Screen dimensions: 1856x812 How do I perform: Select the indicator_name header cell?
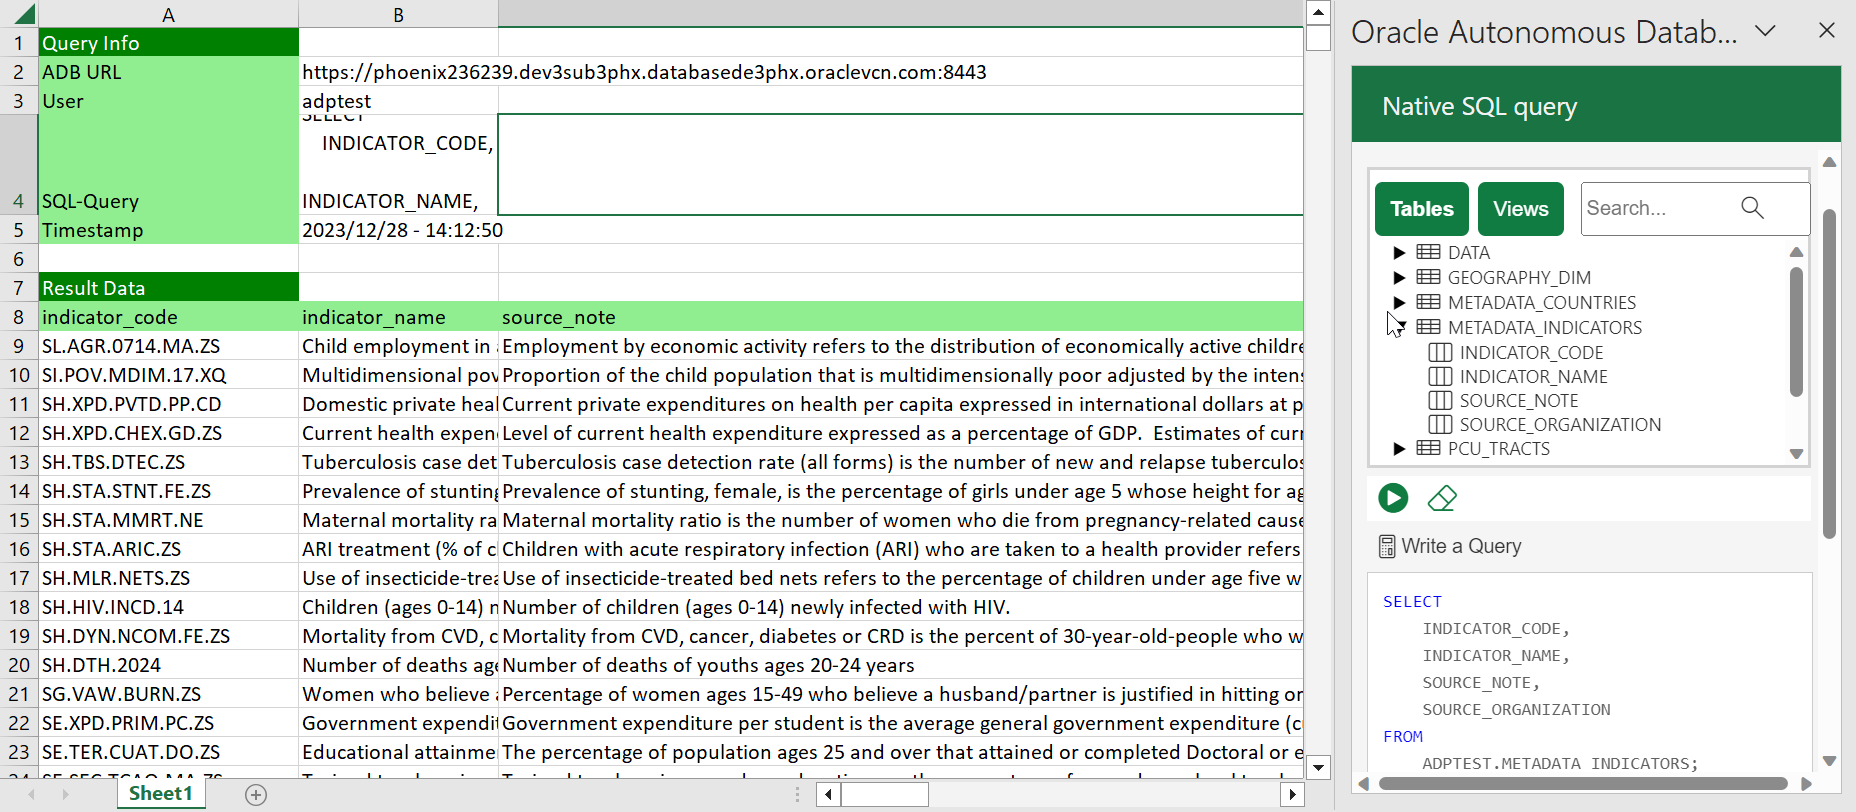(x=398, y=317)
